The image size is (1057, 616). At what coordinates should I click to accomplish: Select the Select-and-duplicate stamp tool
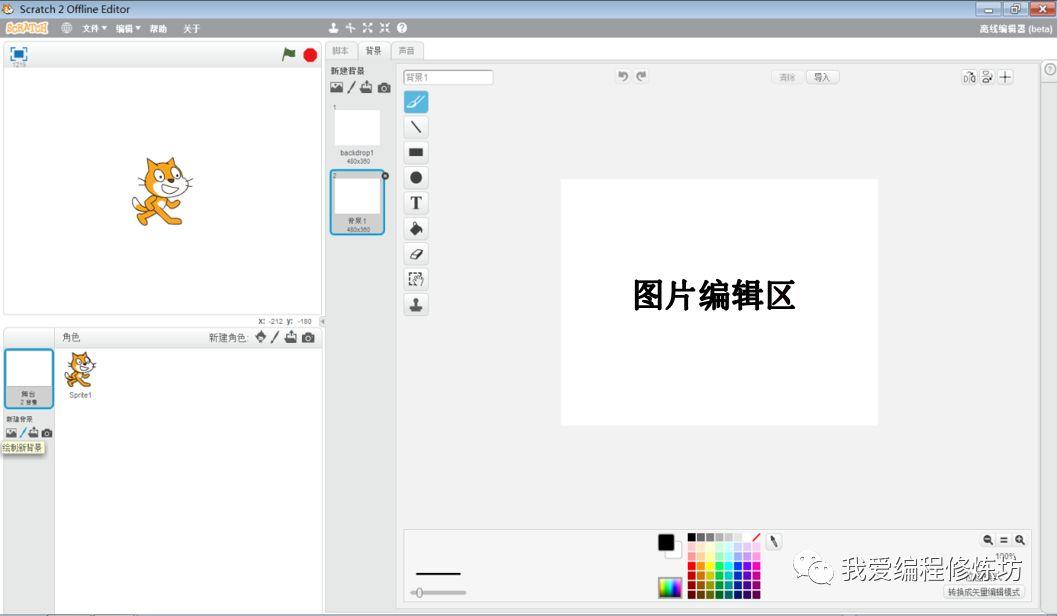pyautogui.click(x=416, y=305)
